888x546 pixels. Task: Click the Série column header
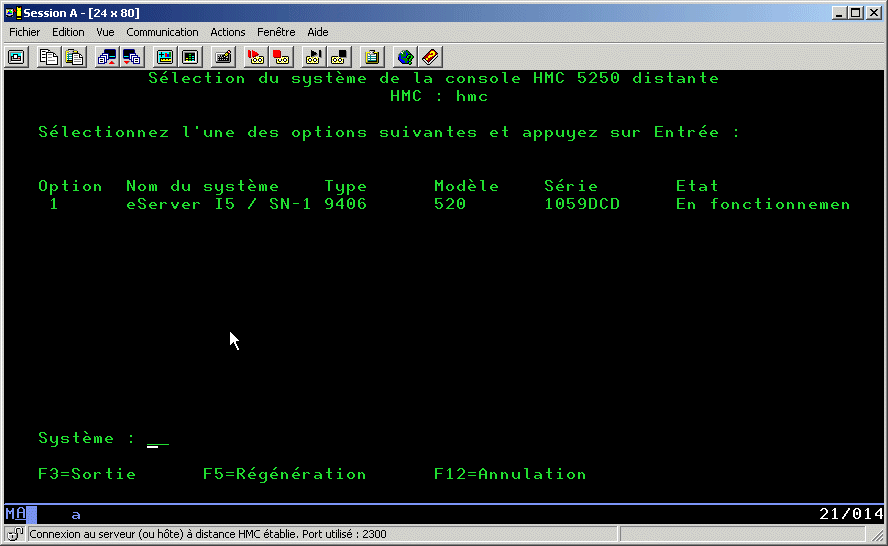(571, 186)
